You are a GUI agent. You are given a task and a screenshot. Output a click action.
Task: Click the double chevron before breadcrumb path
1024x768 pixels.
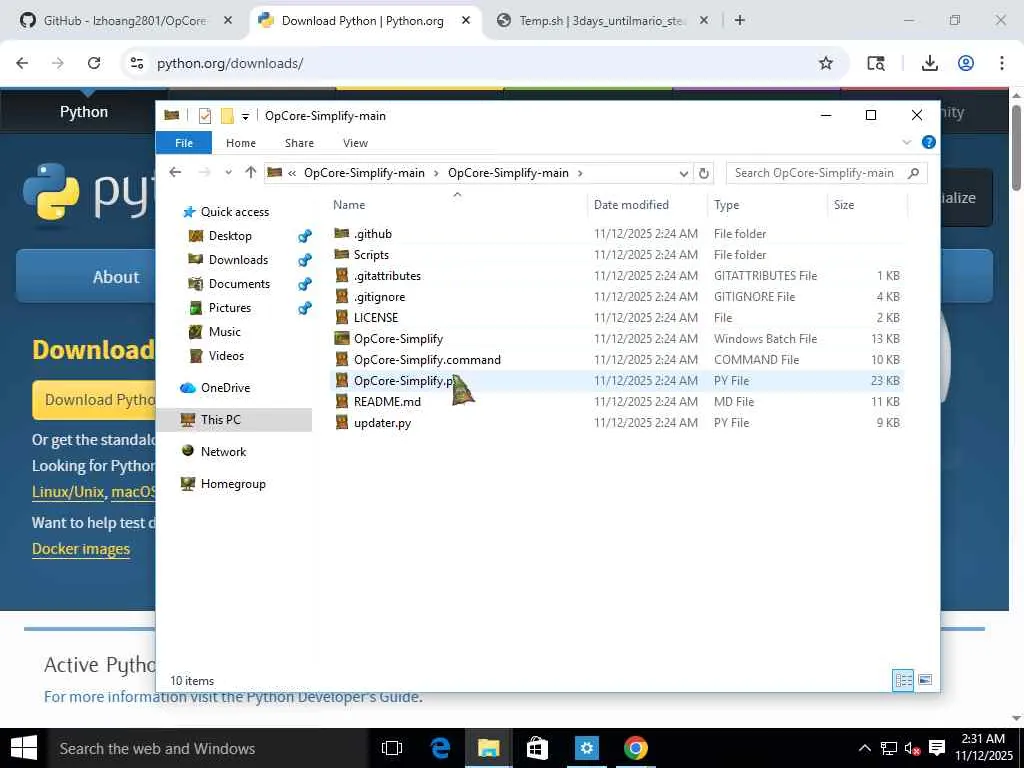pyautogui.click(x=292, y=173)
